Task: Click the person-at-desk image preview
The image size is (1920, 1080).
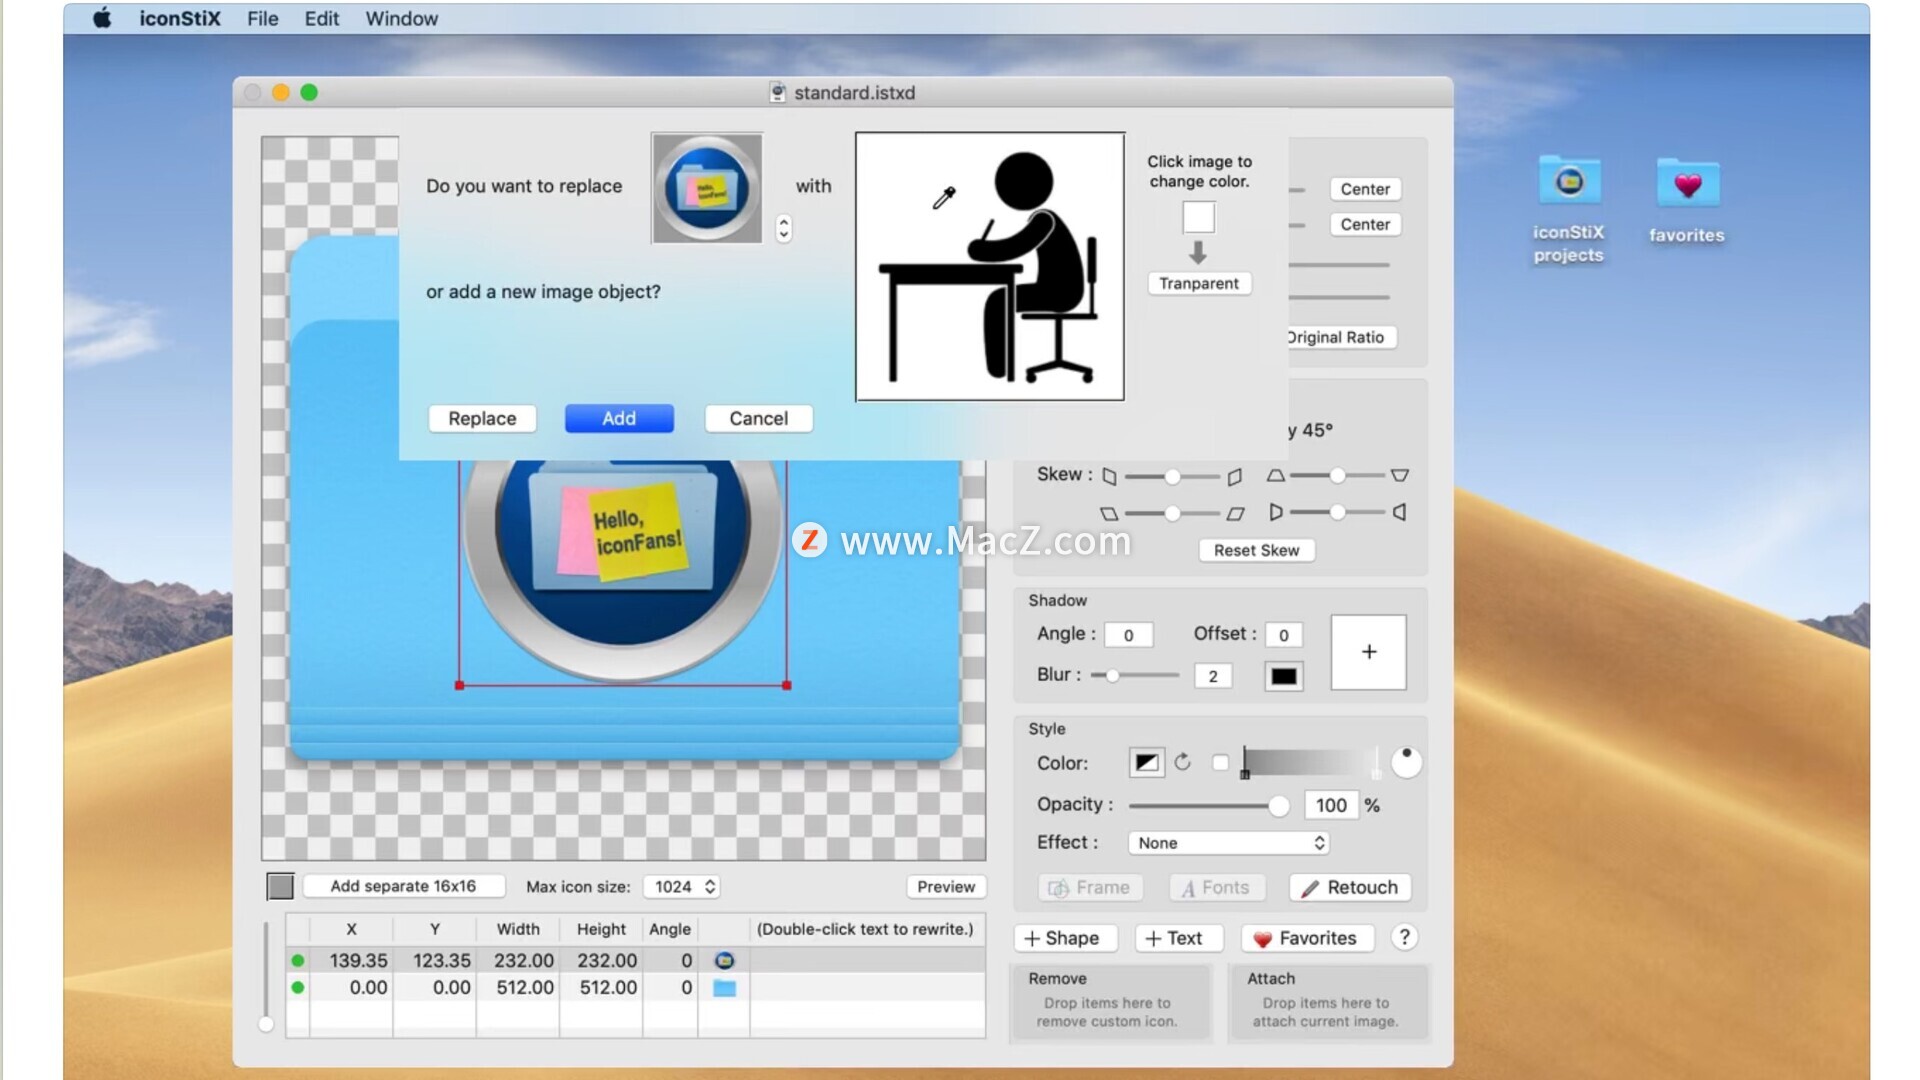Action: pos(990,266)
